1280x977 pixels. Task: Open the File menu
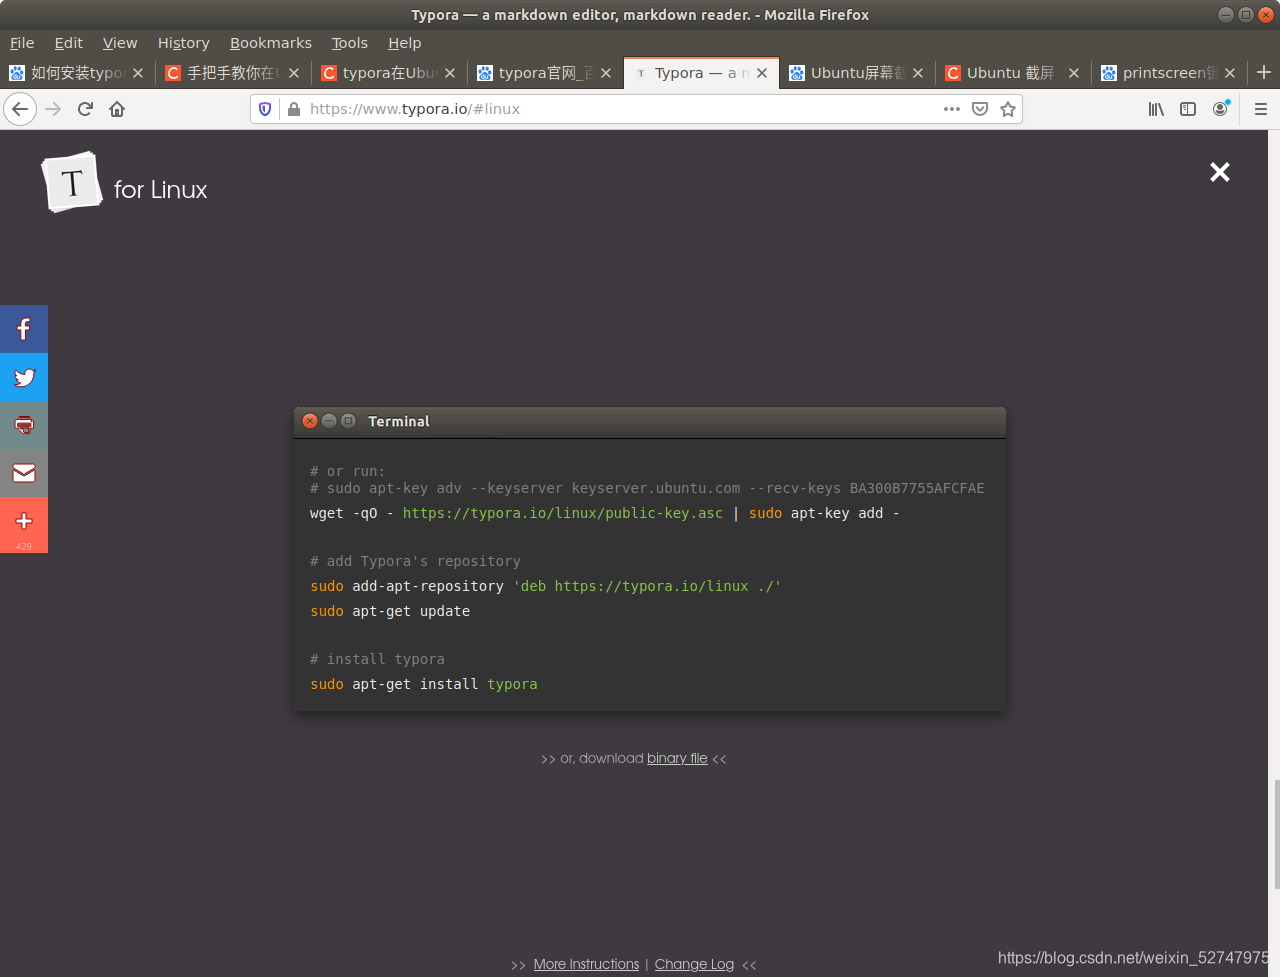click(x=22, y=43)
